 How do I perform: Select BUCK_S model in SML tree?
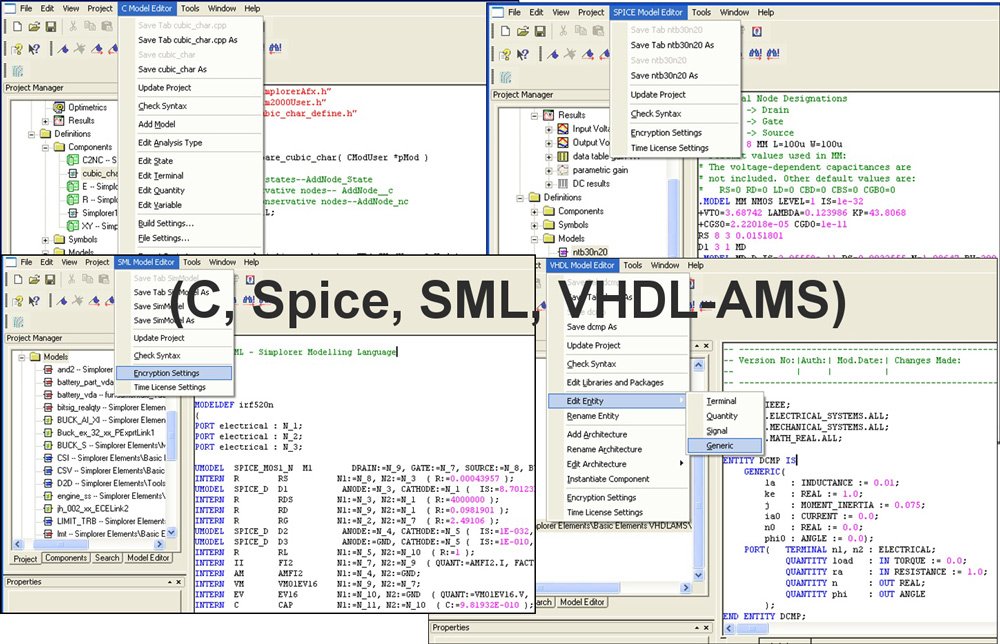click(111, 446)
